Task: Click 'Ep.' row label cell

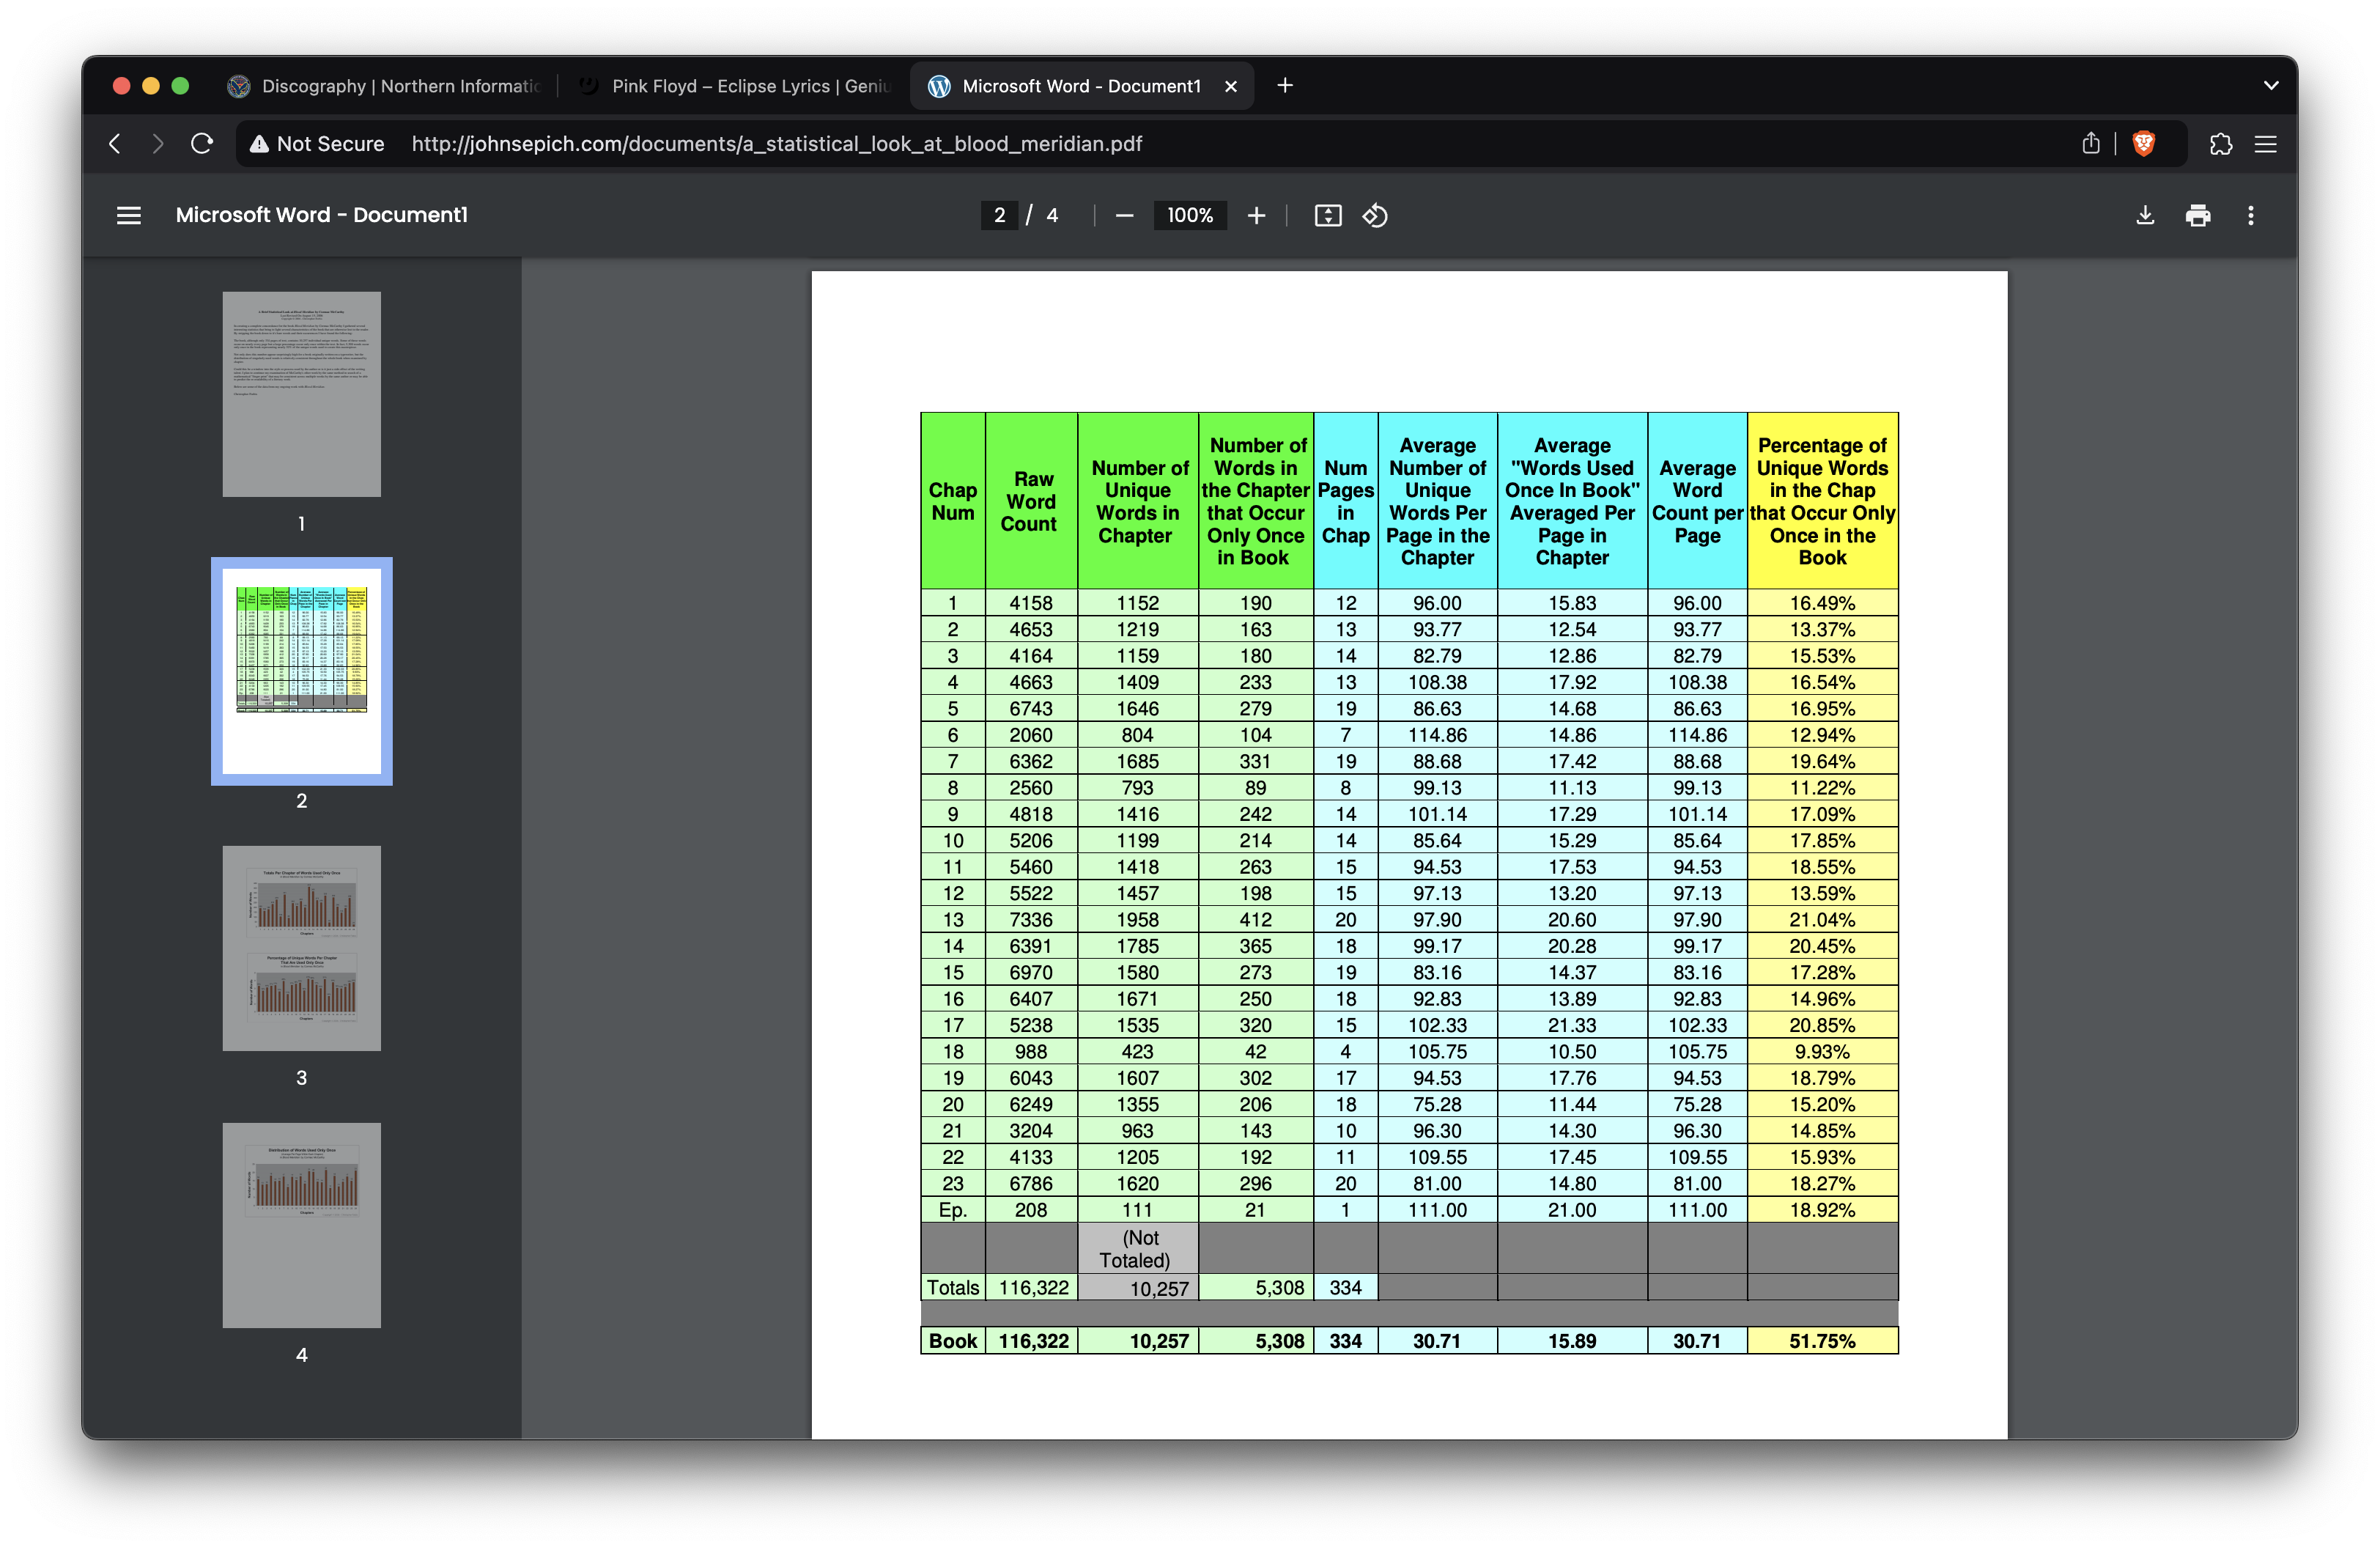Action: click(953, 1210)
